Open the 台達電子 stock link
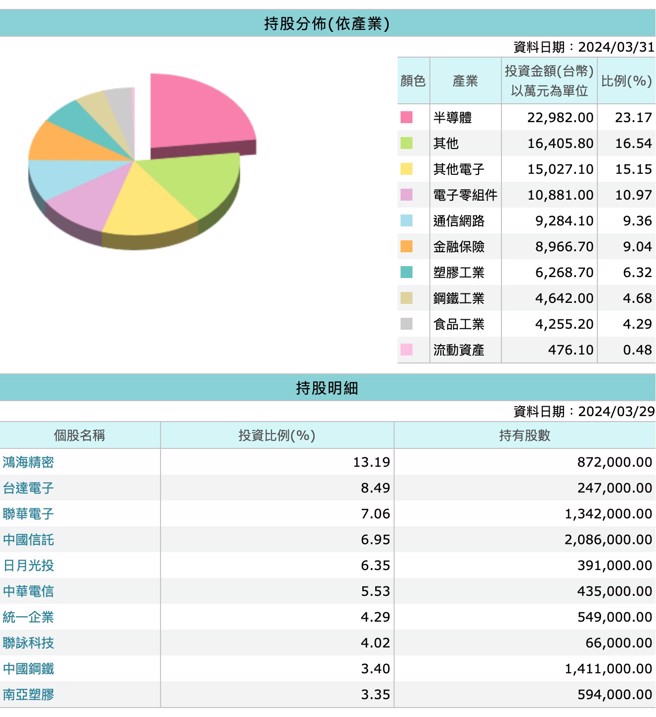 coord(28,488)
